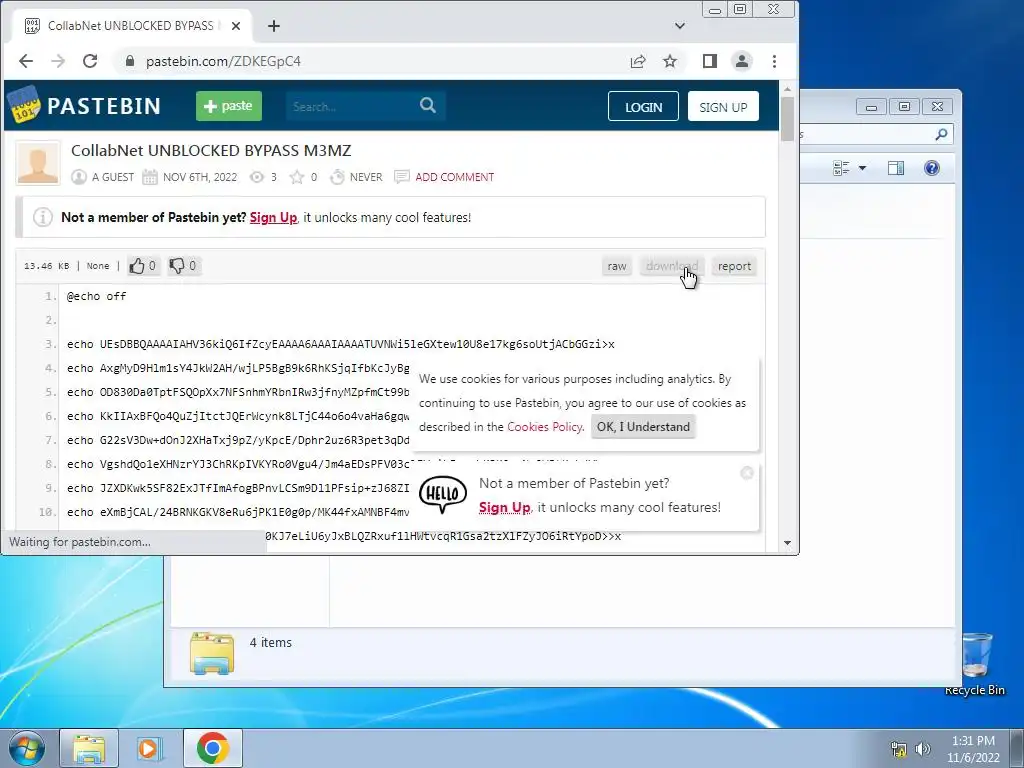Screen dimensions: 1024x768
Task: Click the Explorer window search magnifier
Action: [941, 135]
